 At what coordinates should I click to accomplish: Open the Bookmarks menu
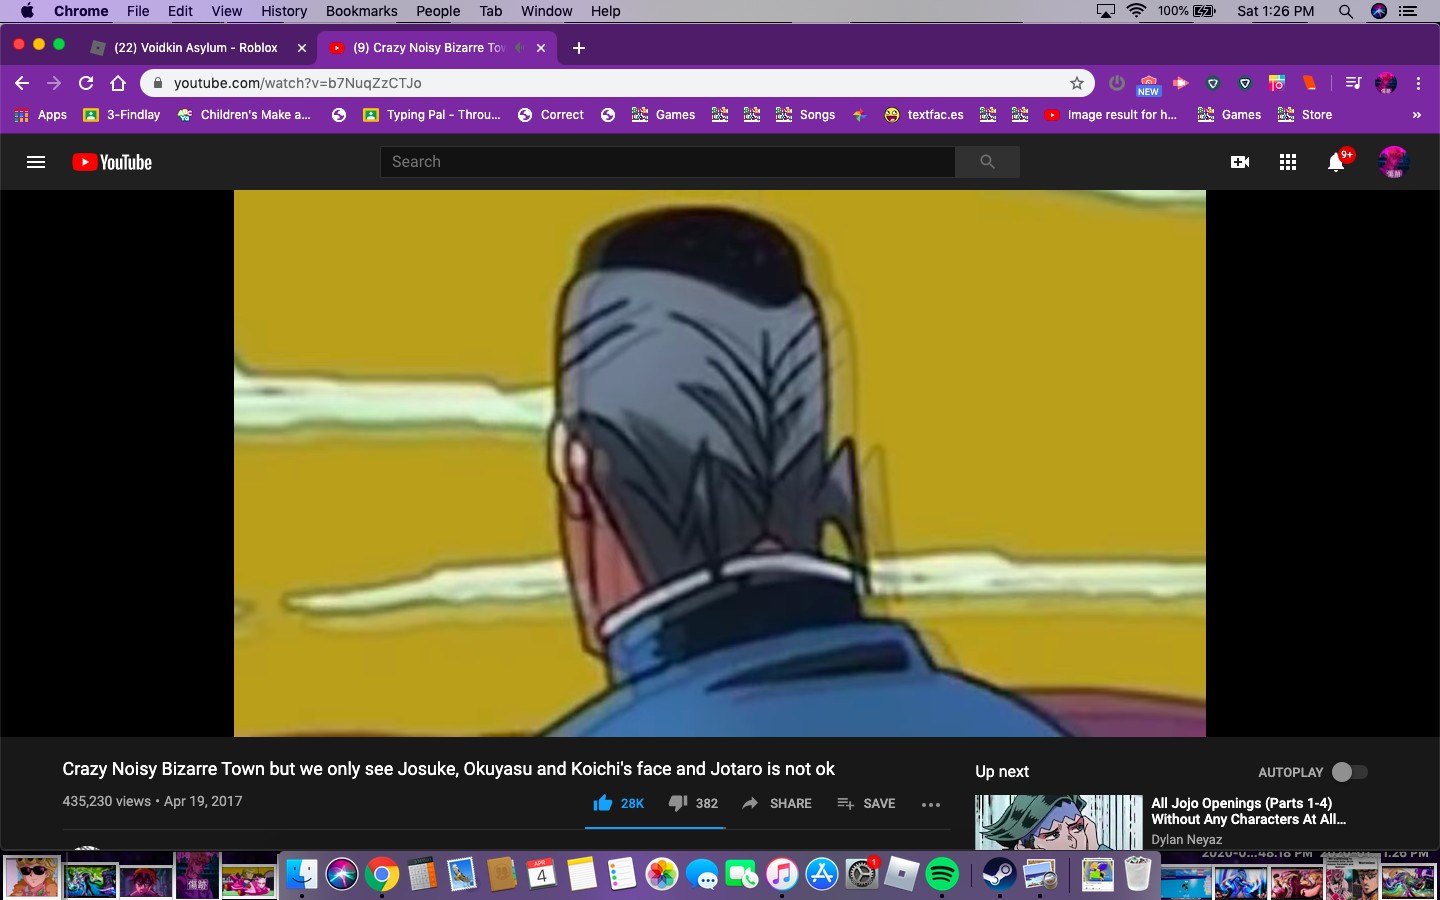pyautogui.click(x=361, y=11)
